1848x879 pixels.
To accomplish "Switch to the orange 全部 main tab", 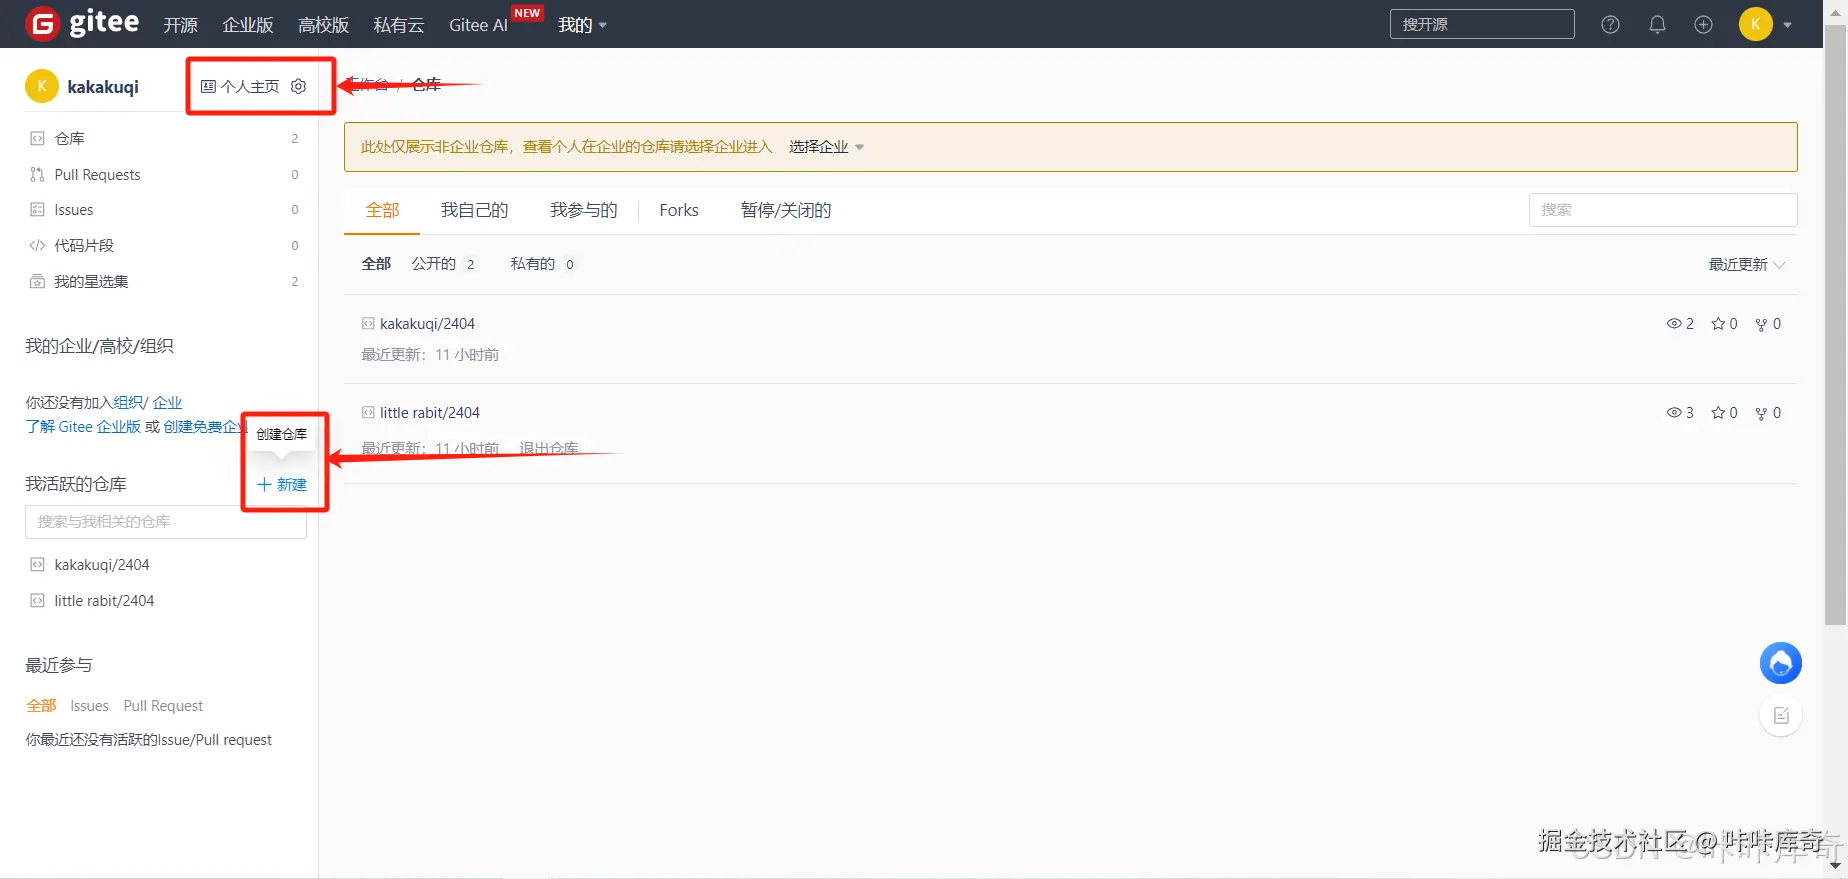I will pos(382,210).
